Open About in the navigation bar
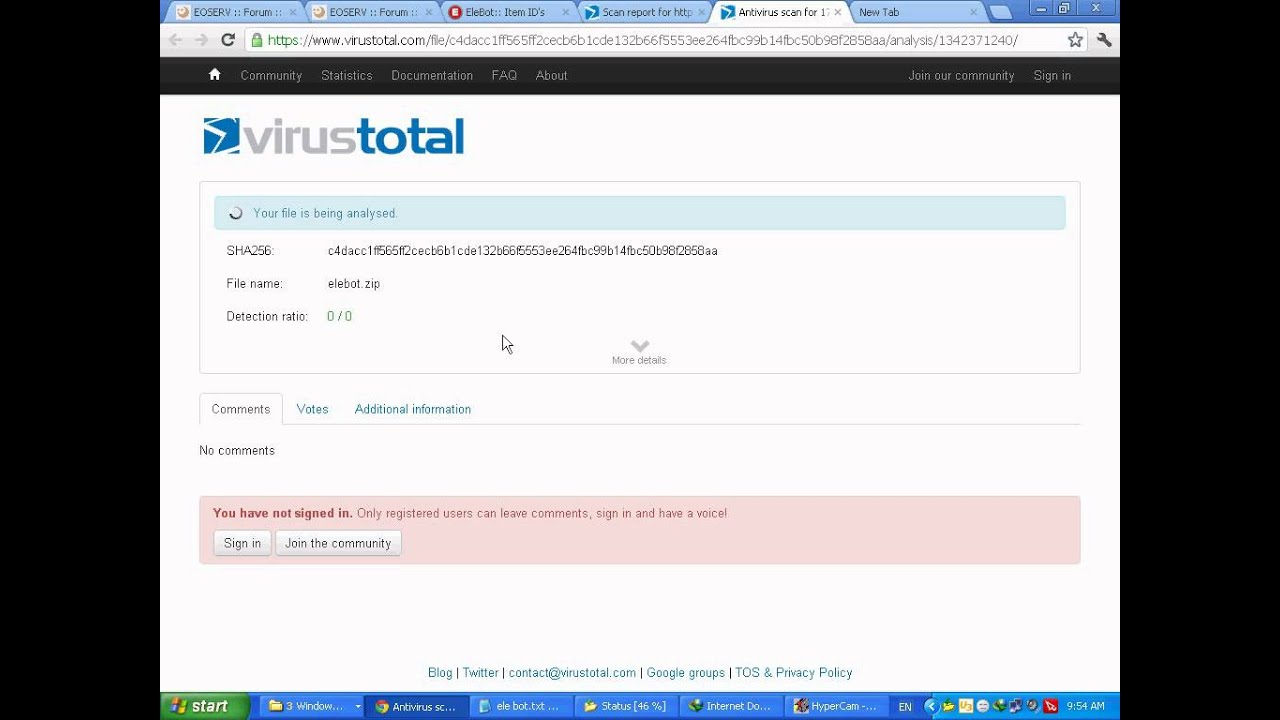This screenshot has width=1280, height=720. [551, 75]
